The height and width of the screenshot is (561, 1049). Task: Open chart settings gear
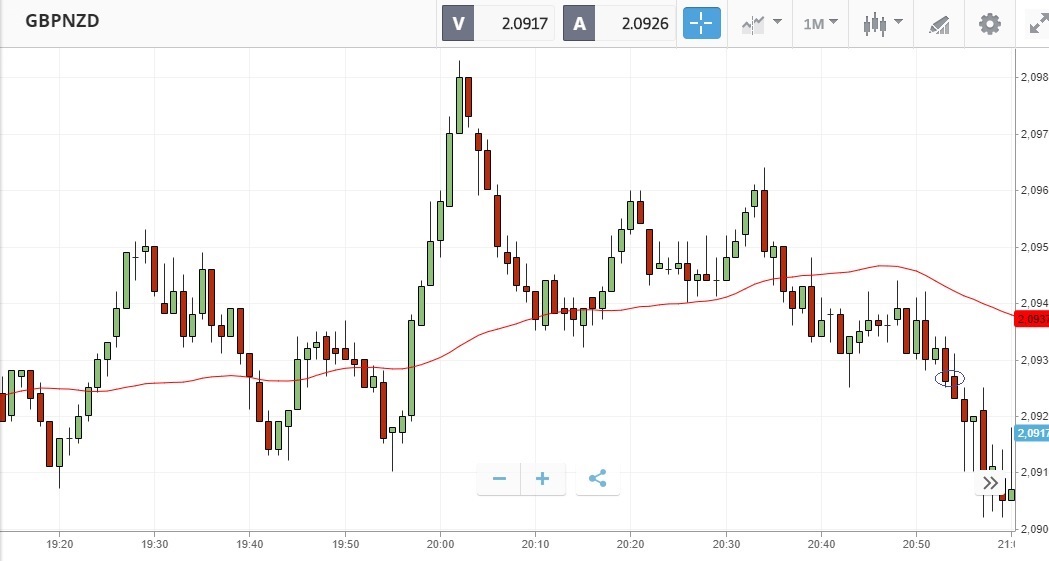(989, 23)
